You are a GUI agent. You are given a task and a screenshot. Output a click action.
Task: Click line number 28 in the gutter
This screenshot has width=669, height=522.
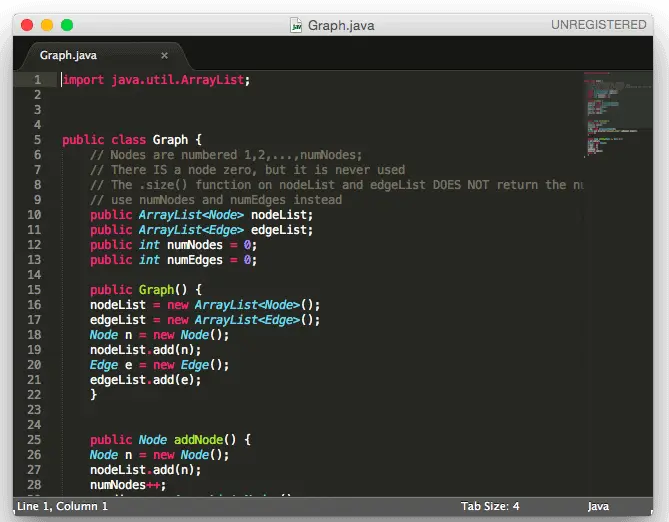(x=34, y=485)
